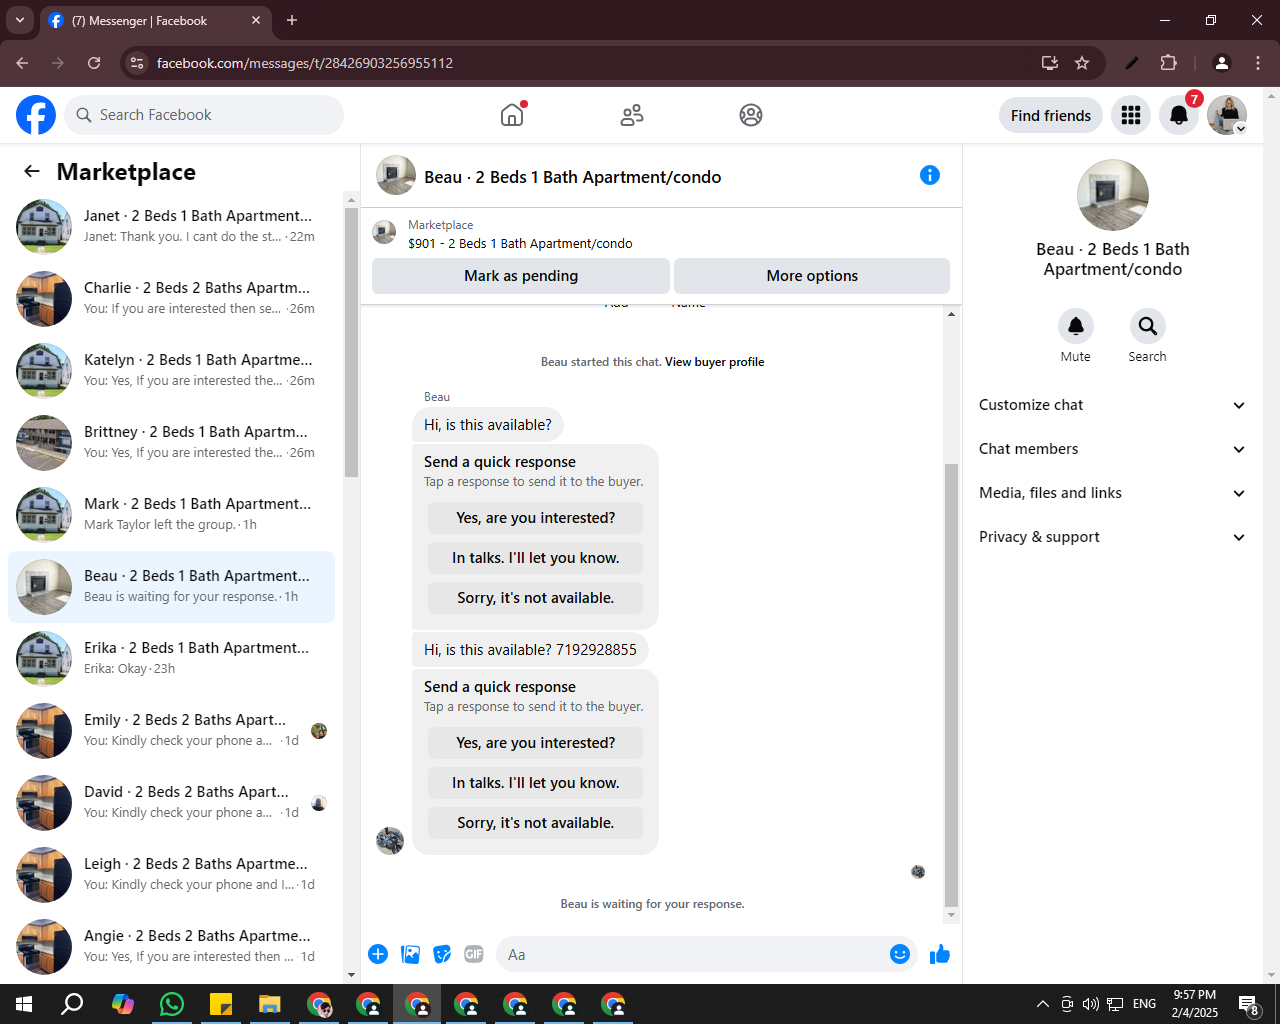Open conversation information icon
Screen dimensions: 1280x1024
point(930,175)
